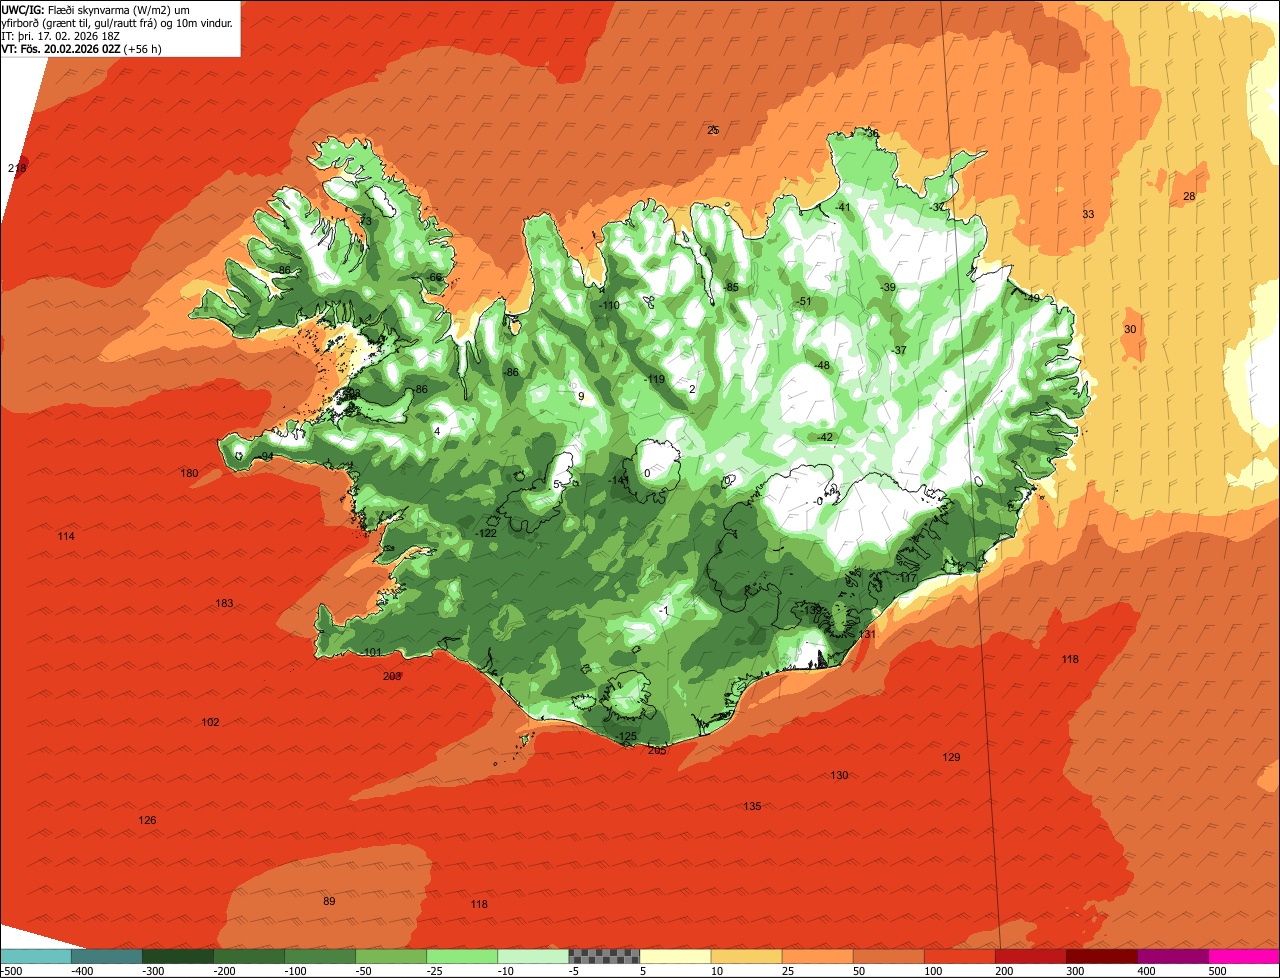Click the value -39 in northeast Iceland
The image size is (1280, 978).
[x=888, y=287]
